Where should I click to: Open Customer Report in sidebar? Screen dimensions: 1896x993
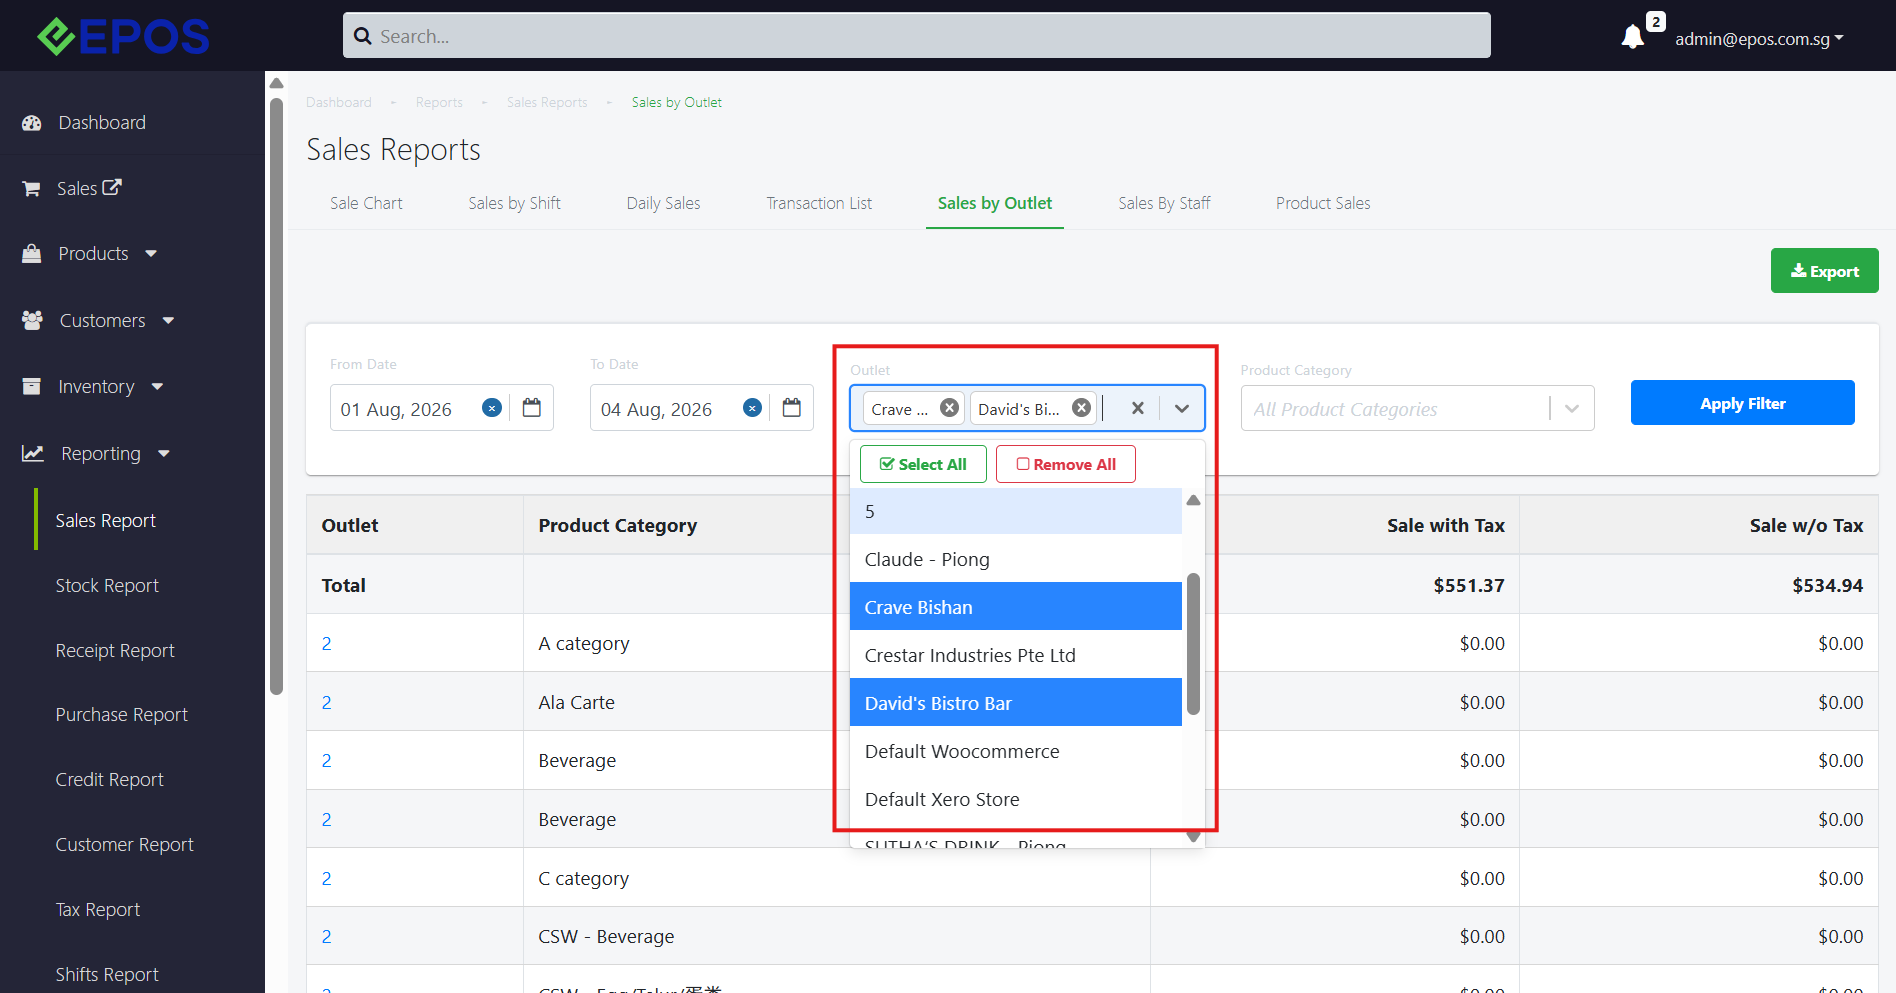click(x=125, y=844)
